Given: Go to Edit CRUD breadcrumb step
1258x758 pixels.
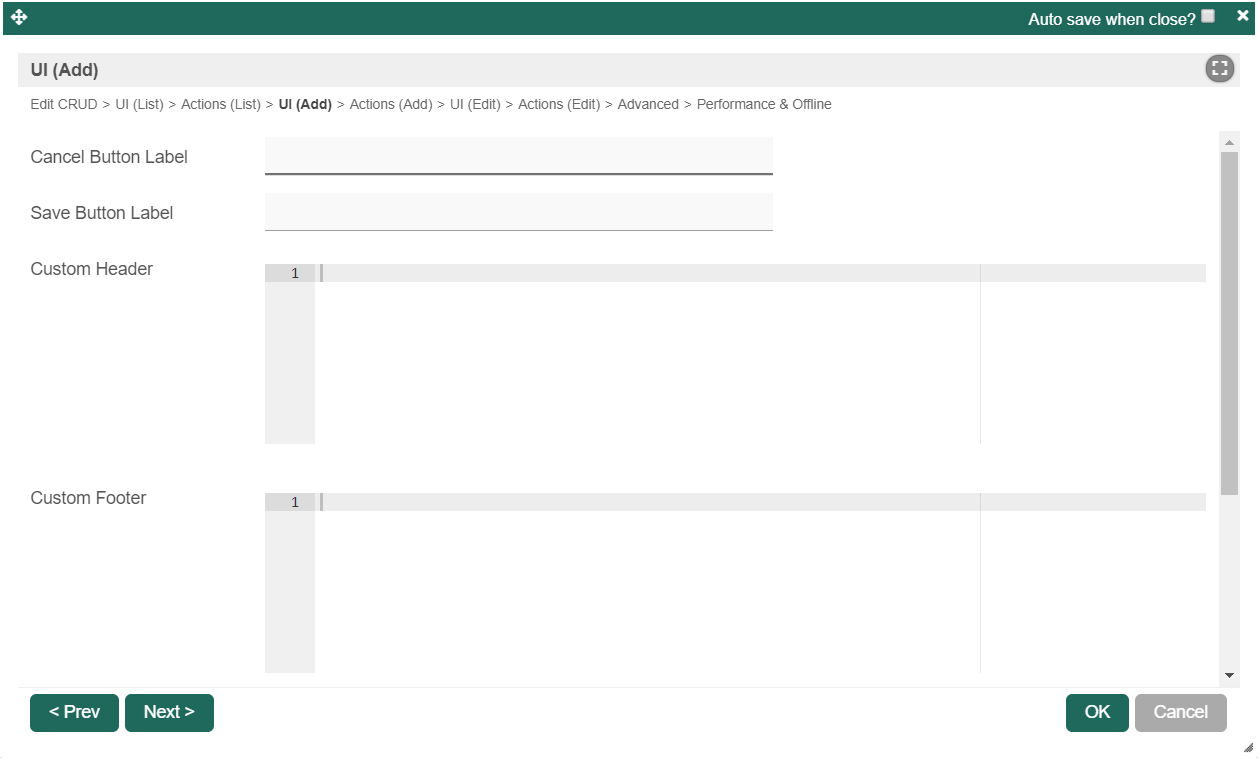Looking at the screenshot, I should (64, 104).
